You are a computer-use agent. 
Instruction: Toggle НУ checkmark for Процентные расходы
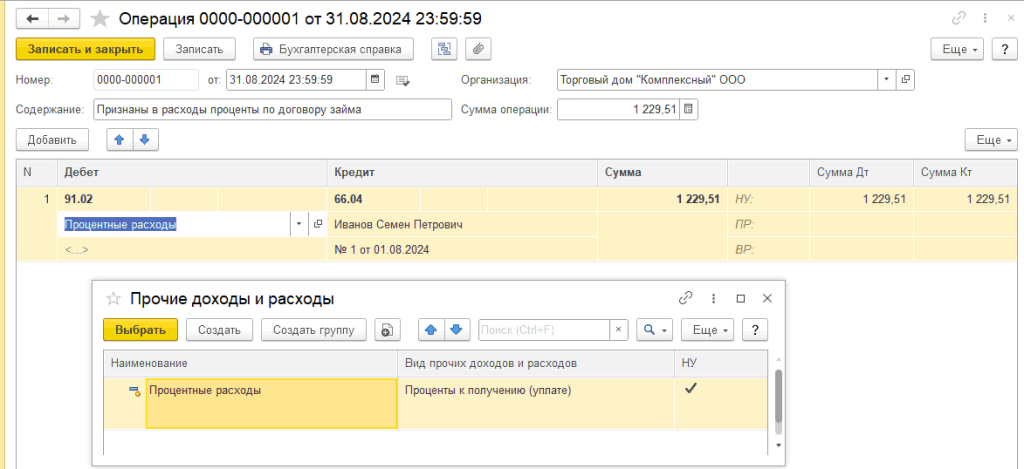[690, 389]
